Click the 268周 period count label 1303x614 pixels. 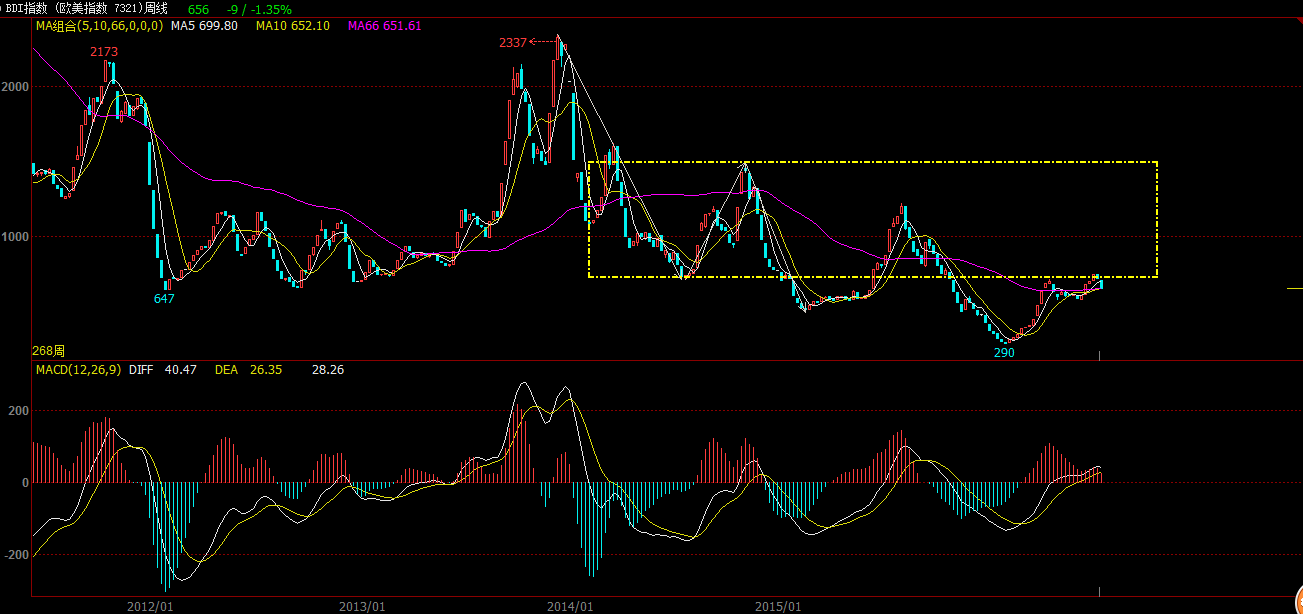point(48,351)
